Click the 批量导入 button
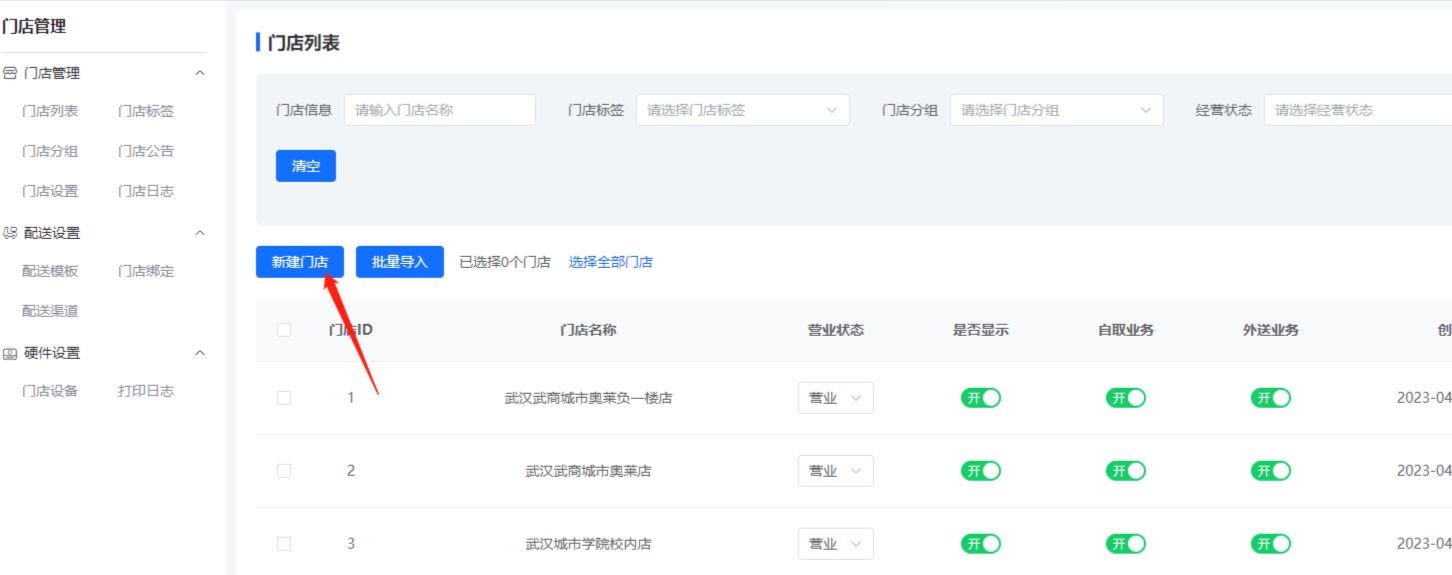Image resolution: width=1452 pixels, height=575 pixels. tap(400, 262)
